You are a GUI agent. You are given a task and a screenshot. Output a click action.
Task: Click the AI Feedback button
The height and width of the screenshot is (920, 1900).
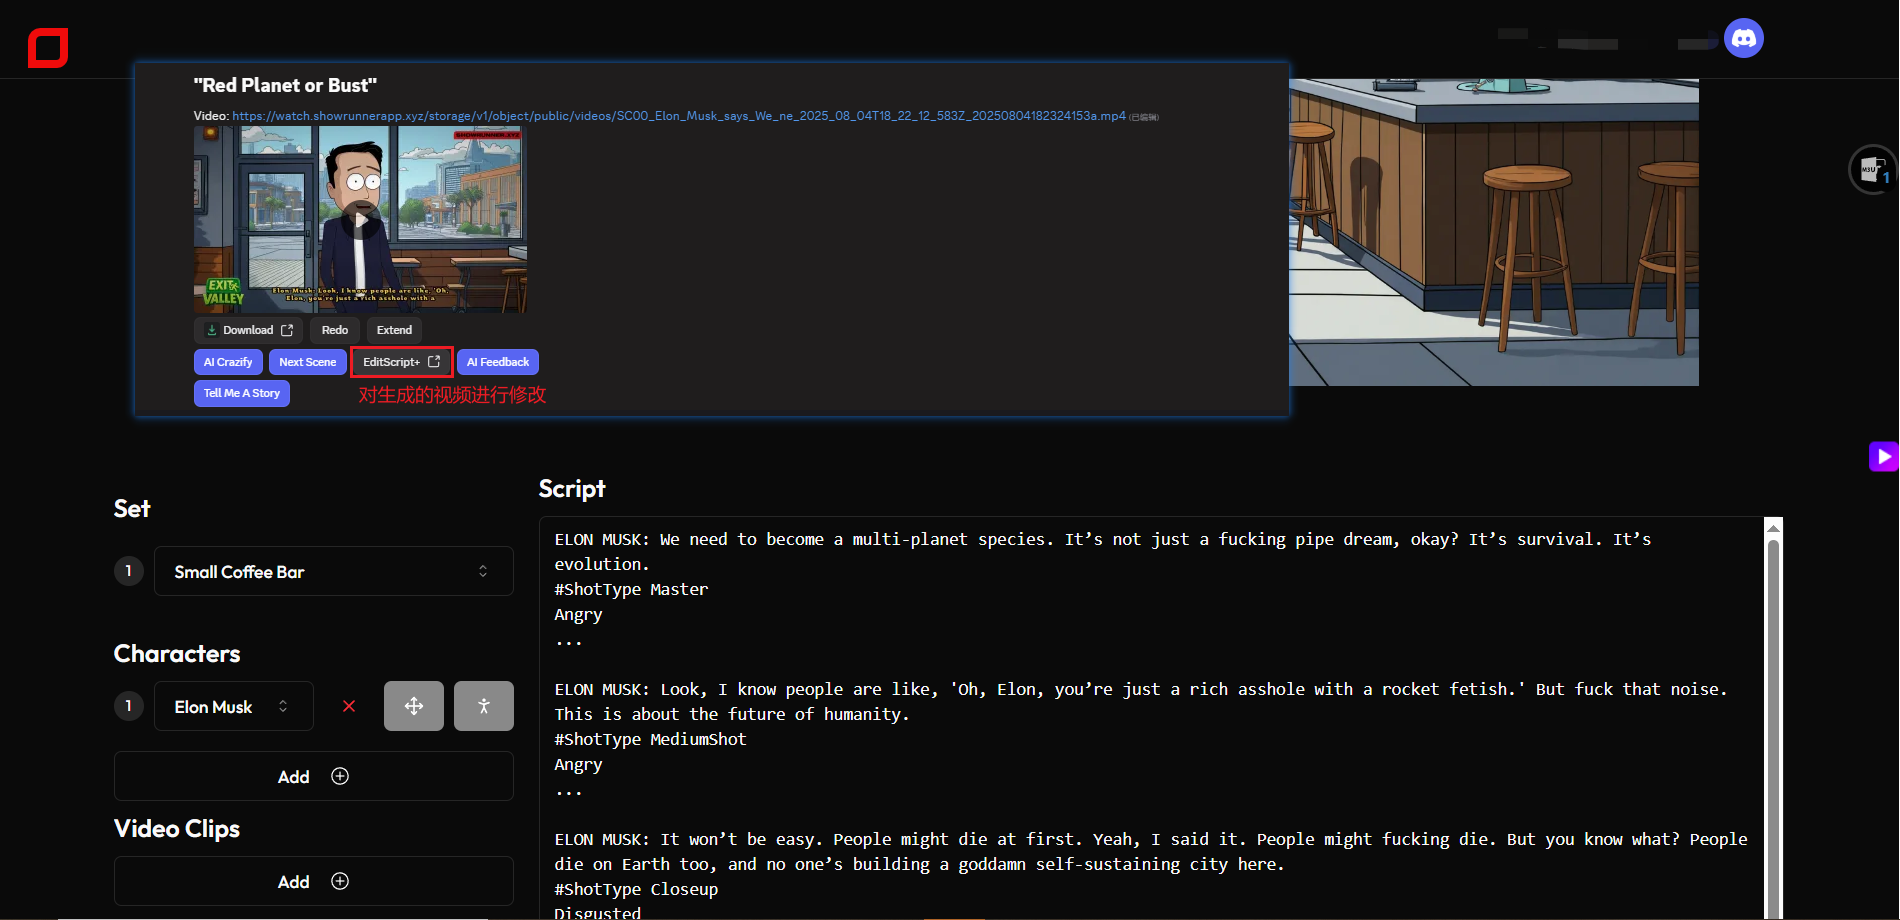(x=498, y=362)
